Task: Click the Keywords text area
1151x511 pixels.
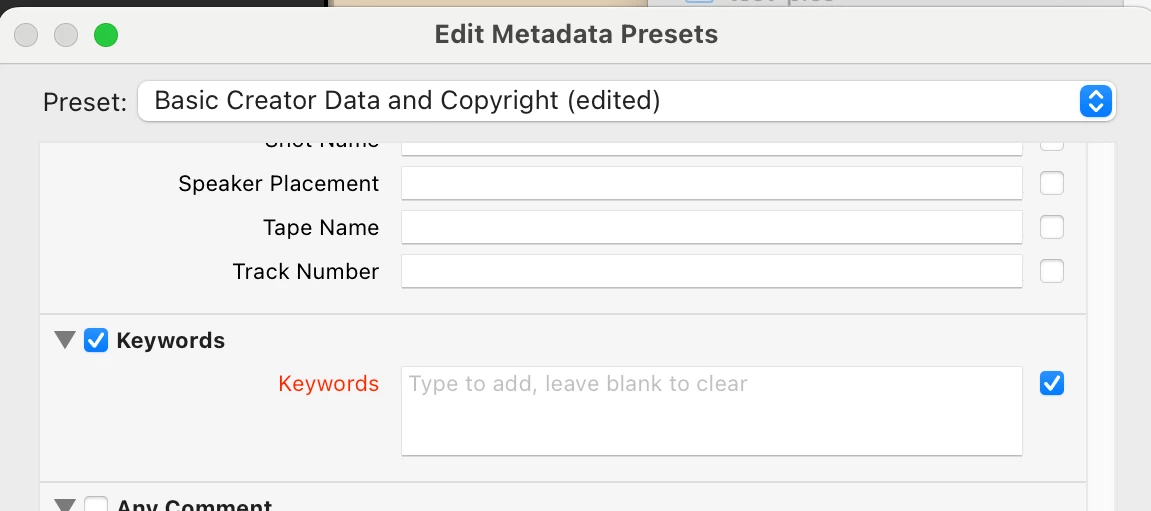Action: (x=711, y=411)
